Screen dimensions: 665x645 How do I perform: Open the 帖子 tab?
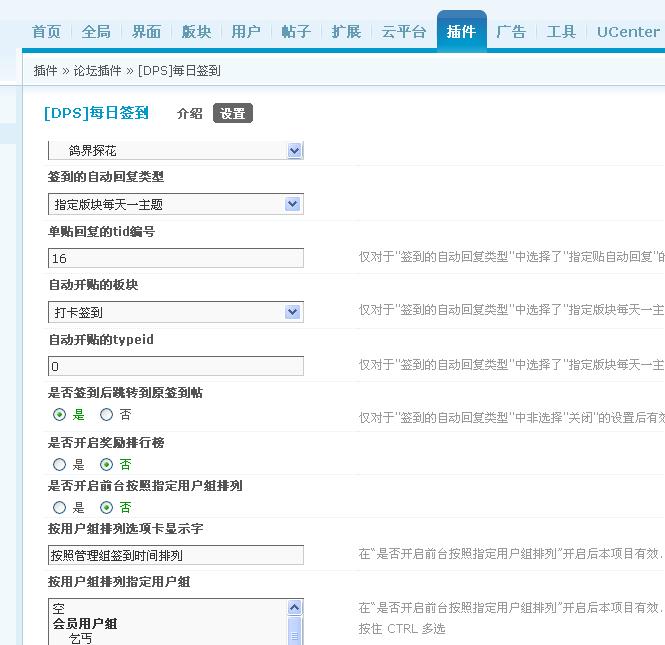point(296,32)
